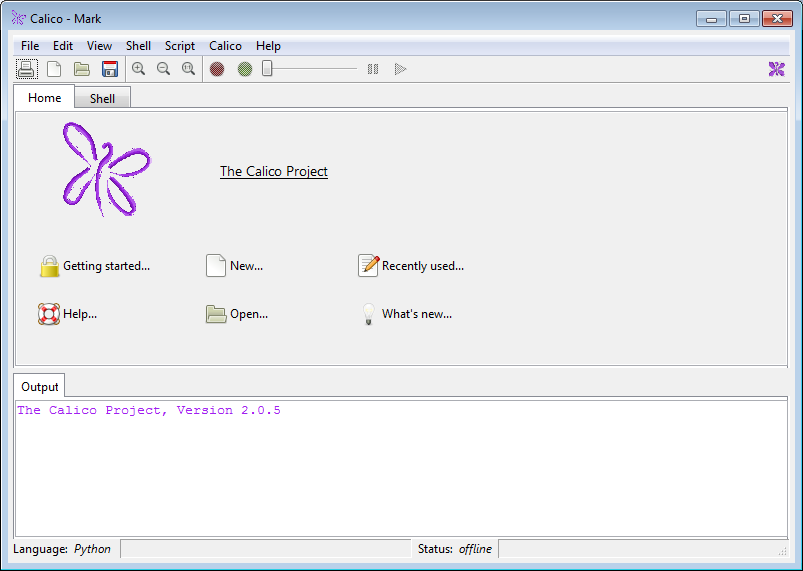Click the empty field next to Language
Screen dimensions: 803x571
click(x=266, y=548)
